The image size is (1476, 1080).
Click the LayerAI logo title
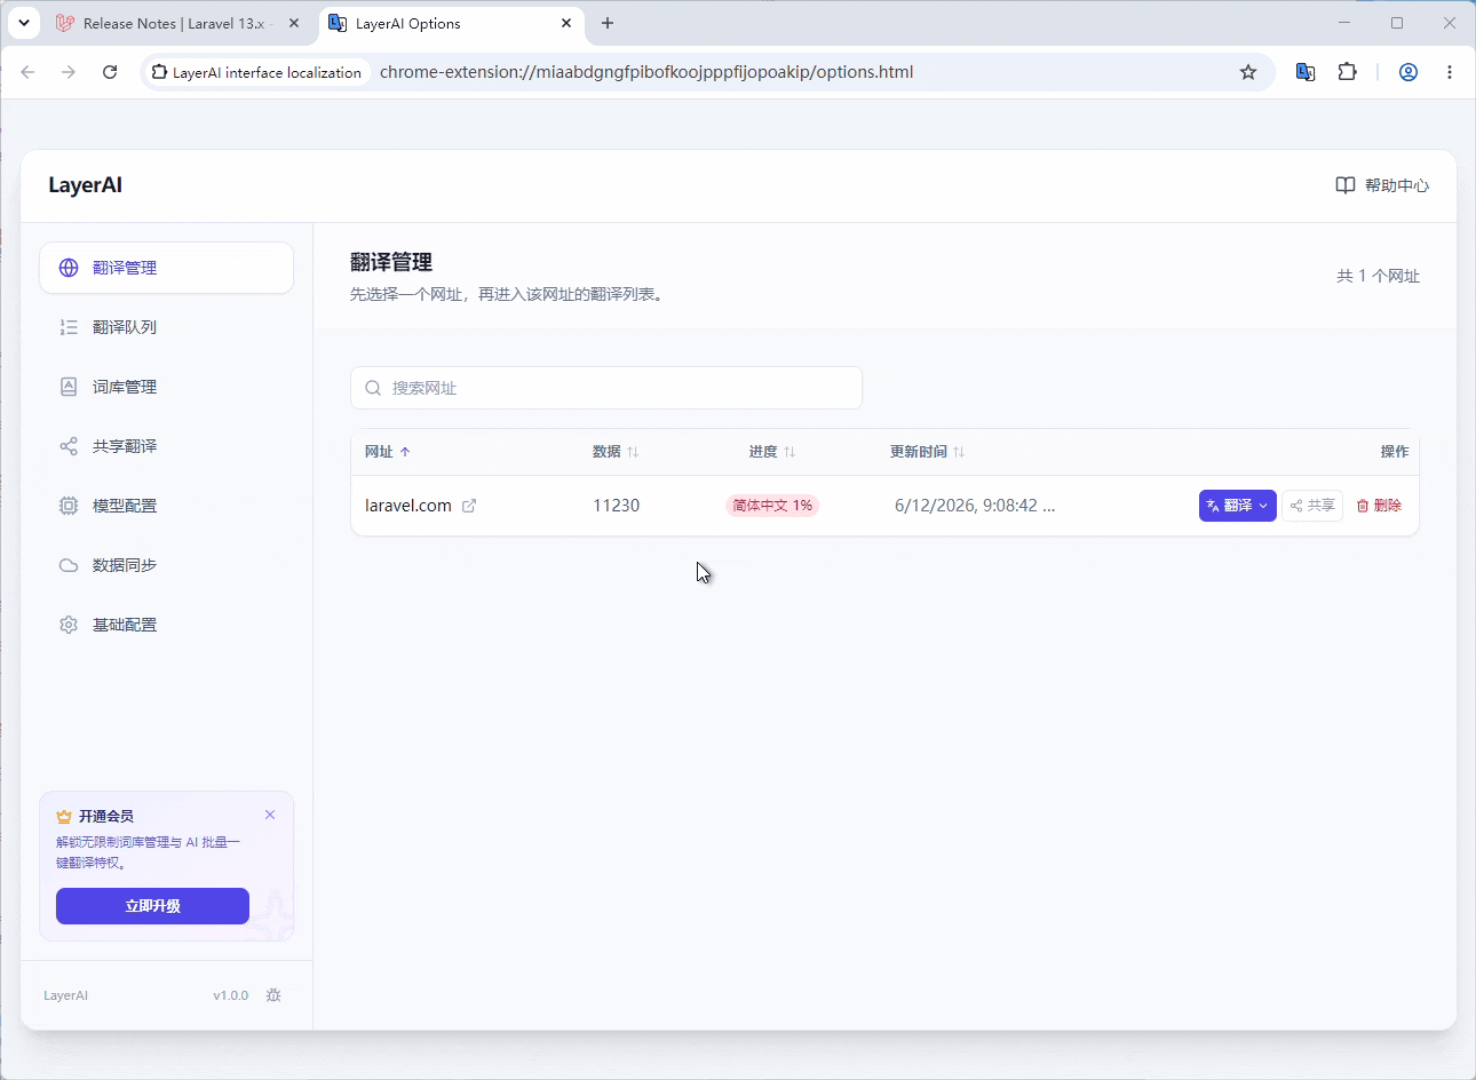85,185
